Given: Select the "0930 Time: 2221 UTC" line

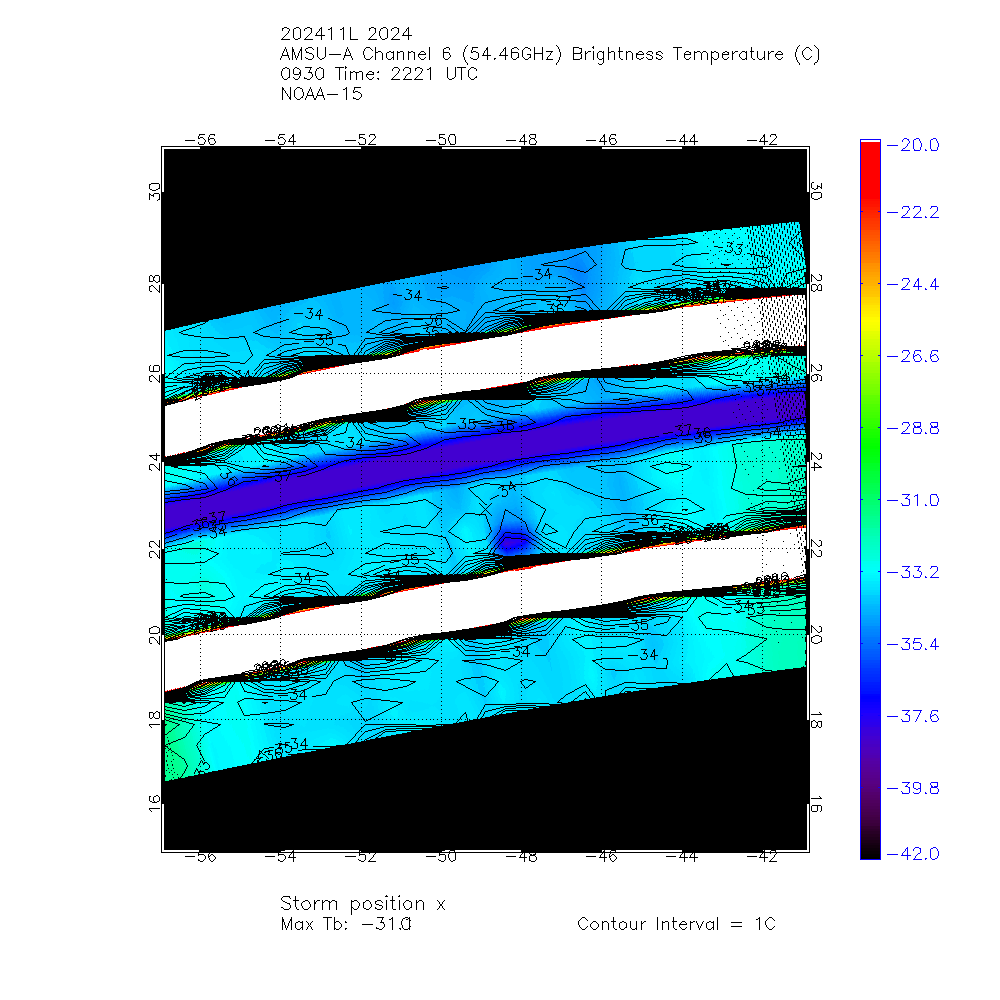Looking at the screenshot, I should click(380, 74).
